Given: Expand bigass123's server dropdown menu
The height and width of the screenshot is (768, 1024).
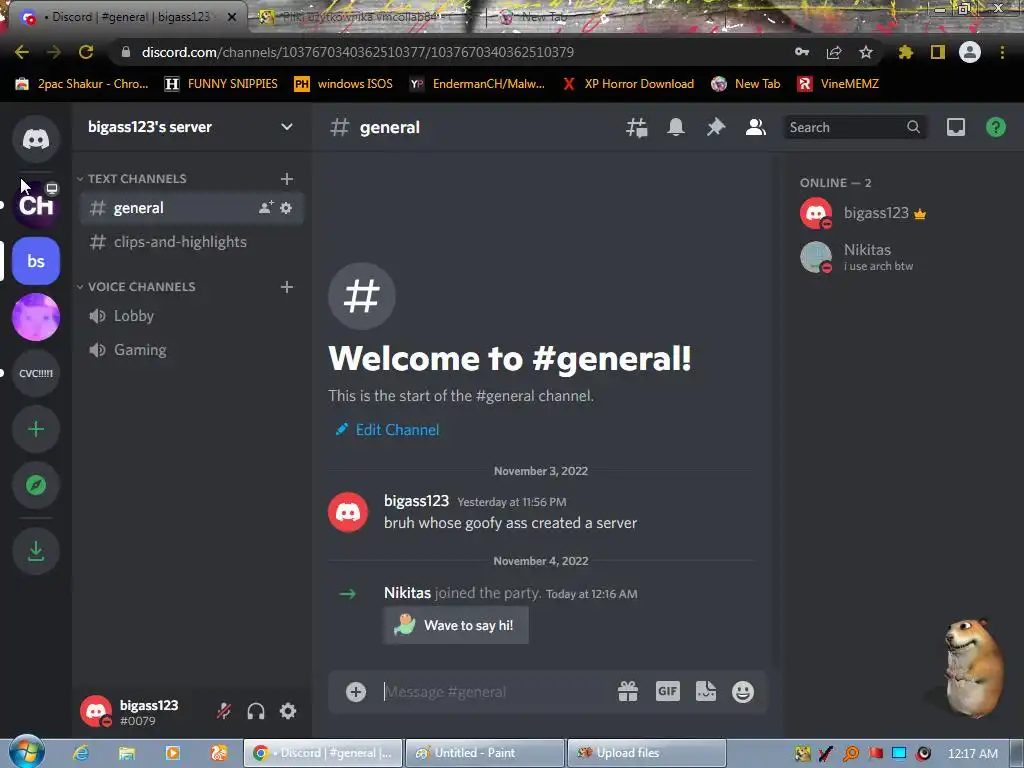Looking at the screenshot, I should click(x=287, y=127).
